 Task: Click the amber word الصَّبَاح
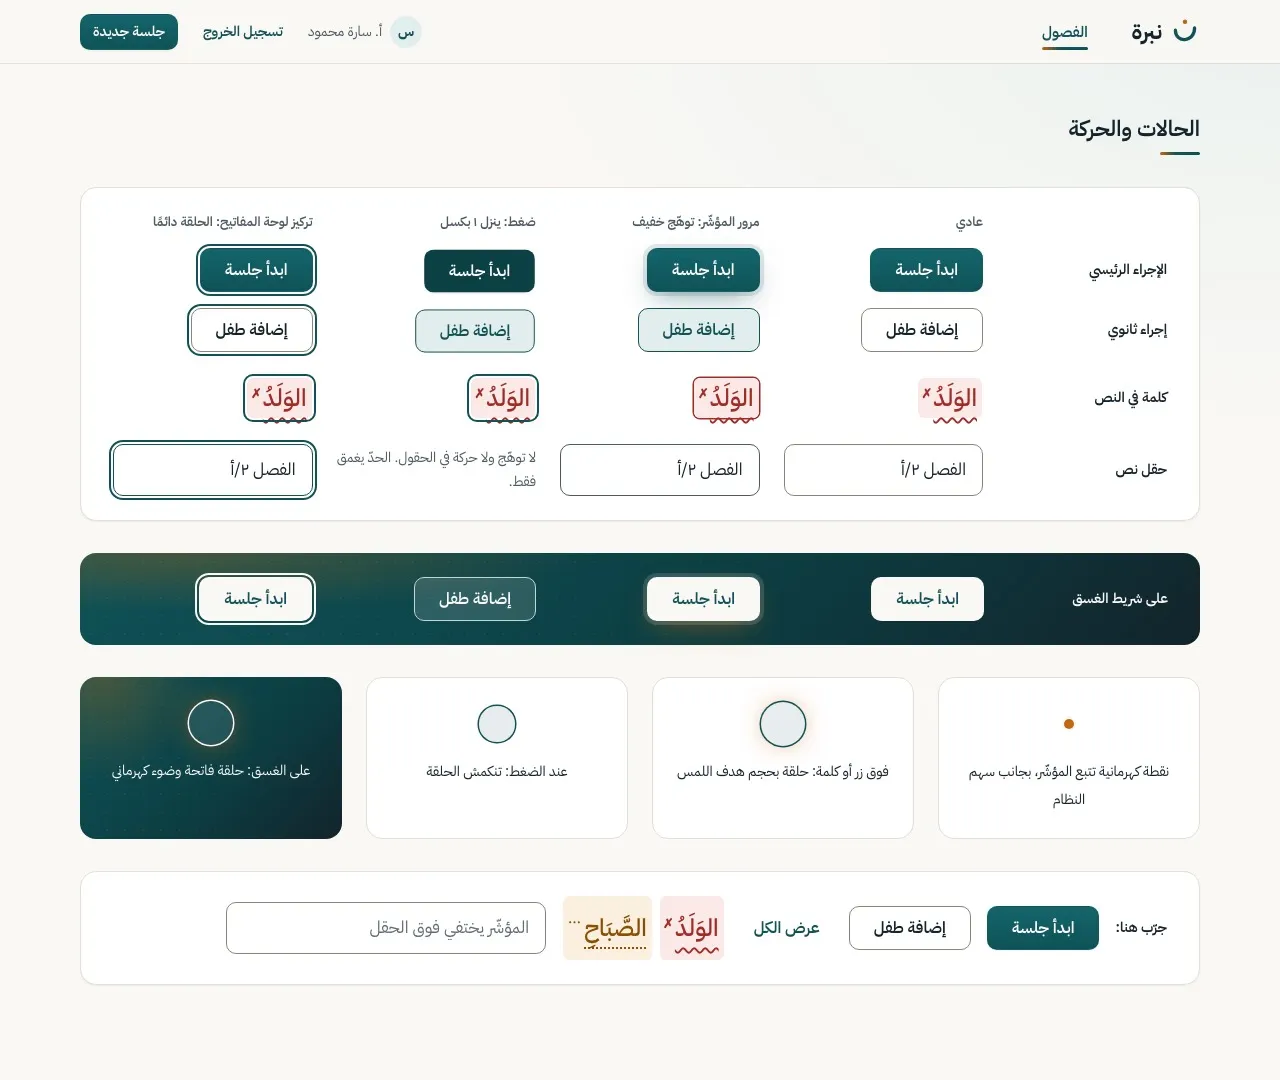pos(608,928)
